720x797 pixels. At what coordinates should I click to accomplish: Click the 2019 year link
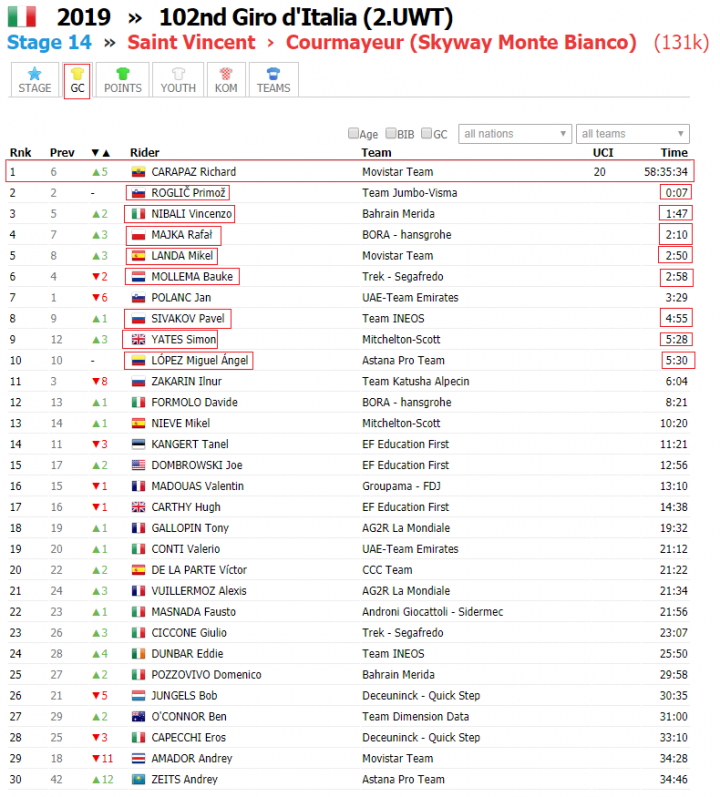tap(83, 17)
